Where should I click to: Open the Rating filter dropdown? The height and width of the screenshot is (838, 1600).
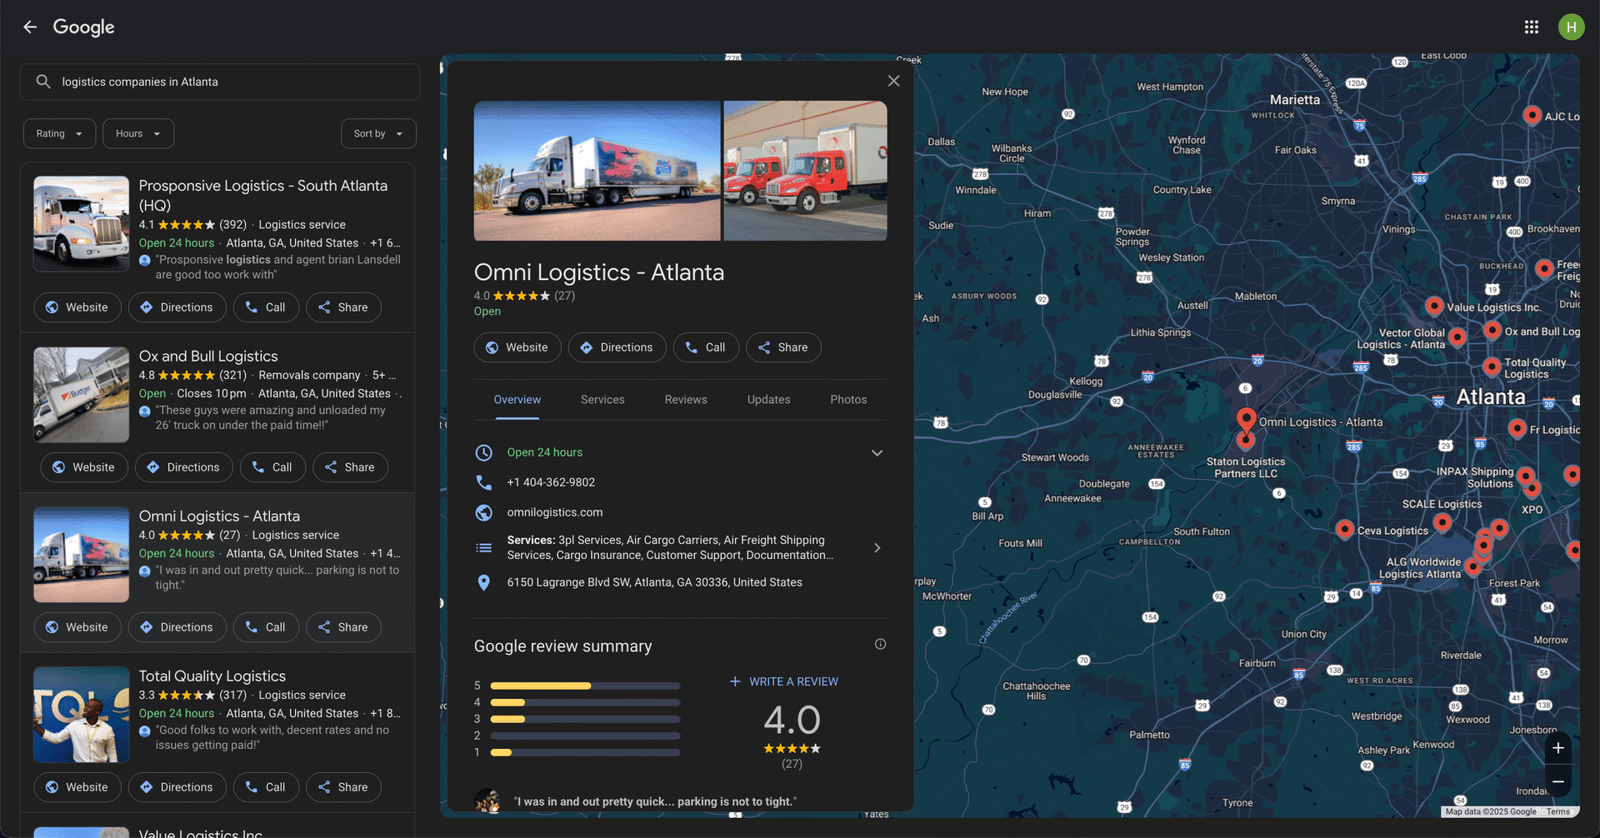point(60,134)
